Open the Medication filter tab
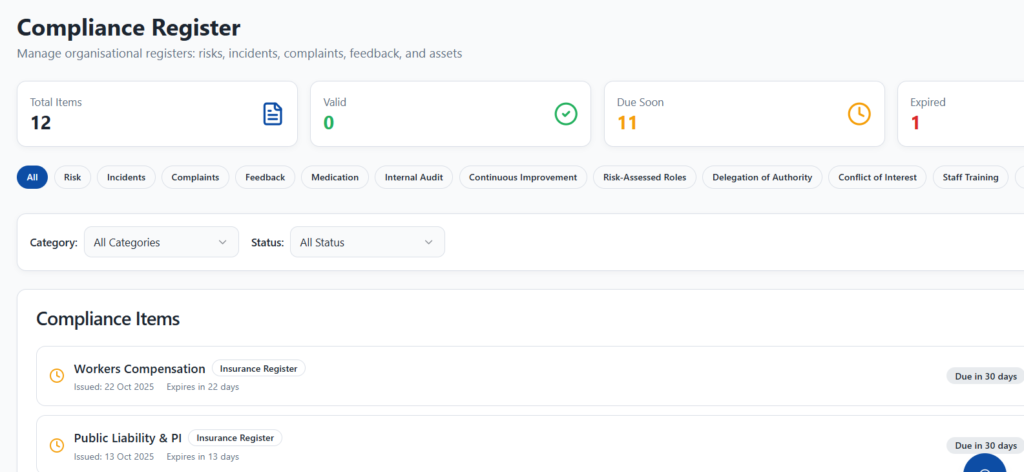Screen dimensions: 1024x472 335,178
